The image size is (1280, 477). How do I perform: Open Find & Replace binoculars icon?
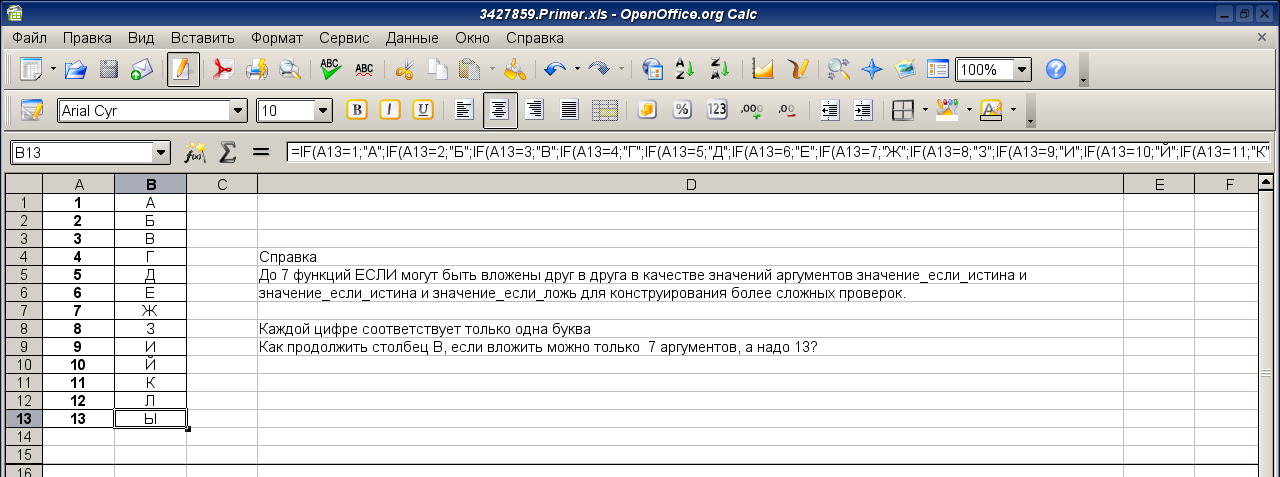click(x=838, y=70)
